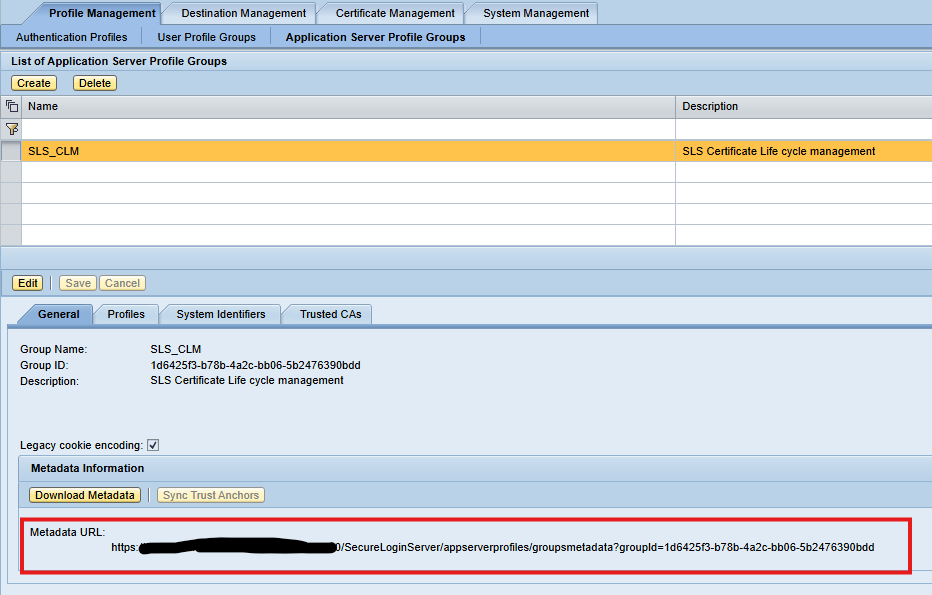Go to the System Management tab
The height and width of the screenshot is (595, 932).
(x=536, y=13)
